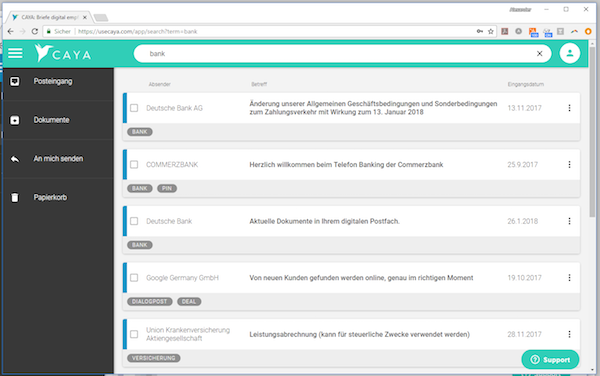Click the date 19.10.2017
Image resolution: width=600 pixels, height=376 pixels.
point(525,278)
